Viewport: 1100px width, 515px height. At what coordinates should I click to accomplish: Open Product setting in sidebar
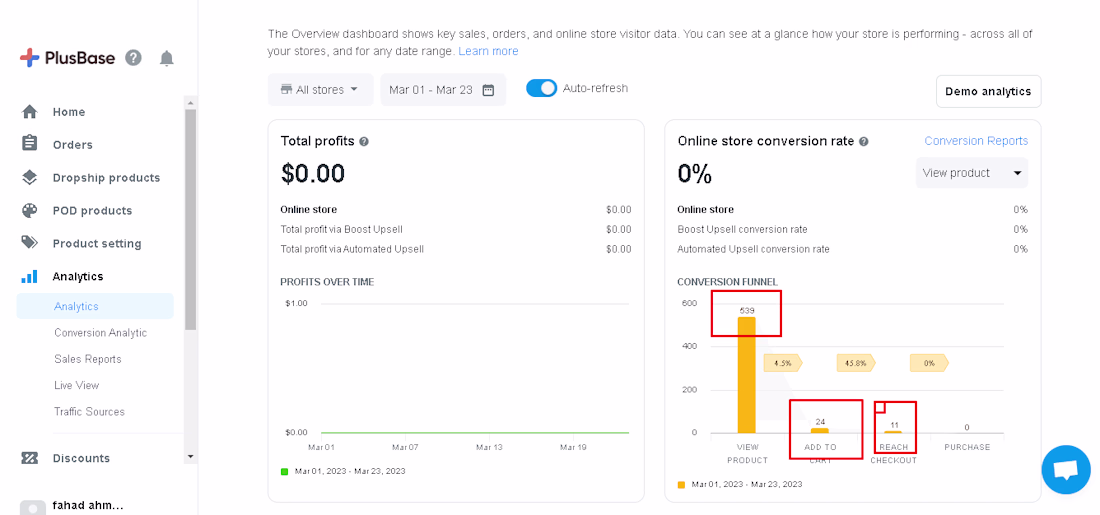(x=97, y=243)
